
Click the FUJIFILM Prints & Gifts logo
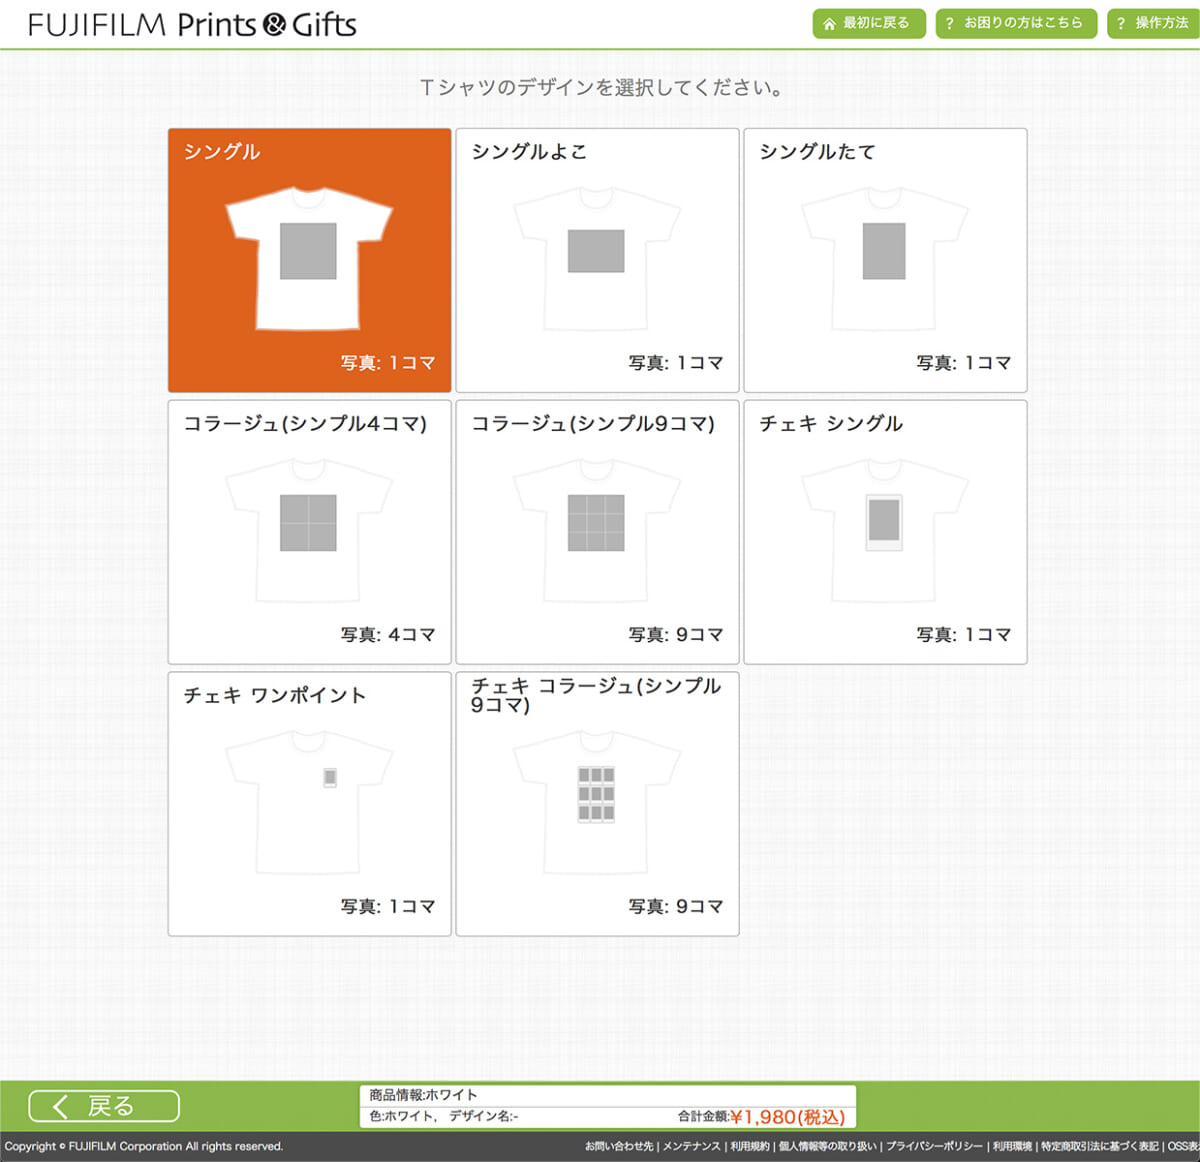[192, 25]
